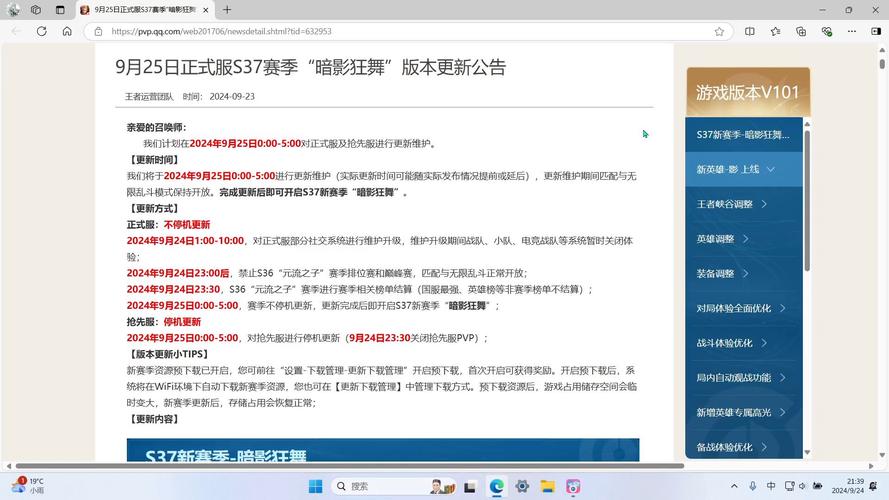This screenshot has height=500, width=889.
Task: Add this page to favorites star
Action: click(x=719, y=31)
